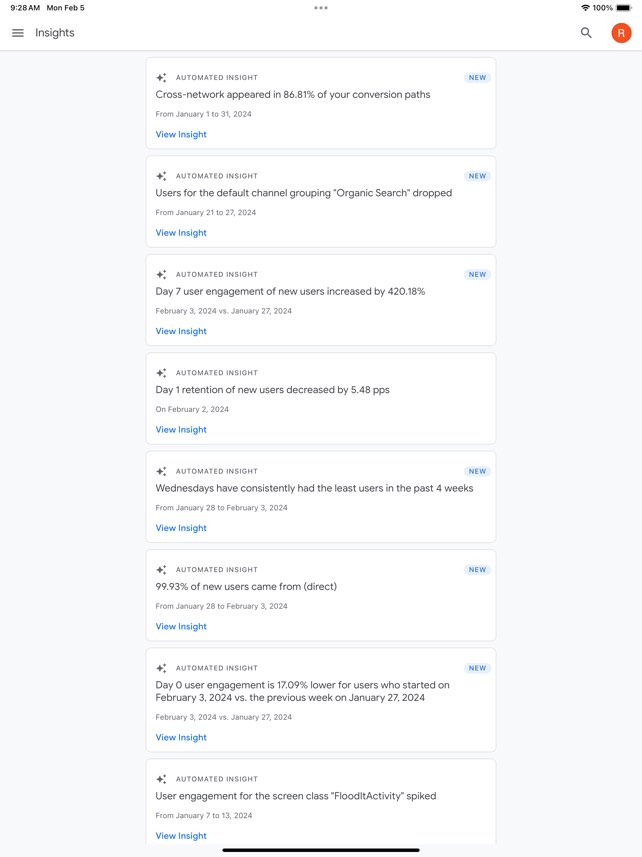View Insight for Organic Search users dropped
The width and height of the screenshot is (642, 857).
click(x=181, y=233)
